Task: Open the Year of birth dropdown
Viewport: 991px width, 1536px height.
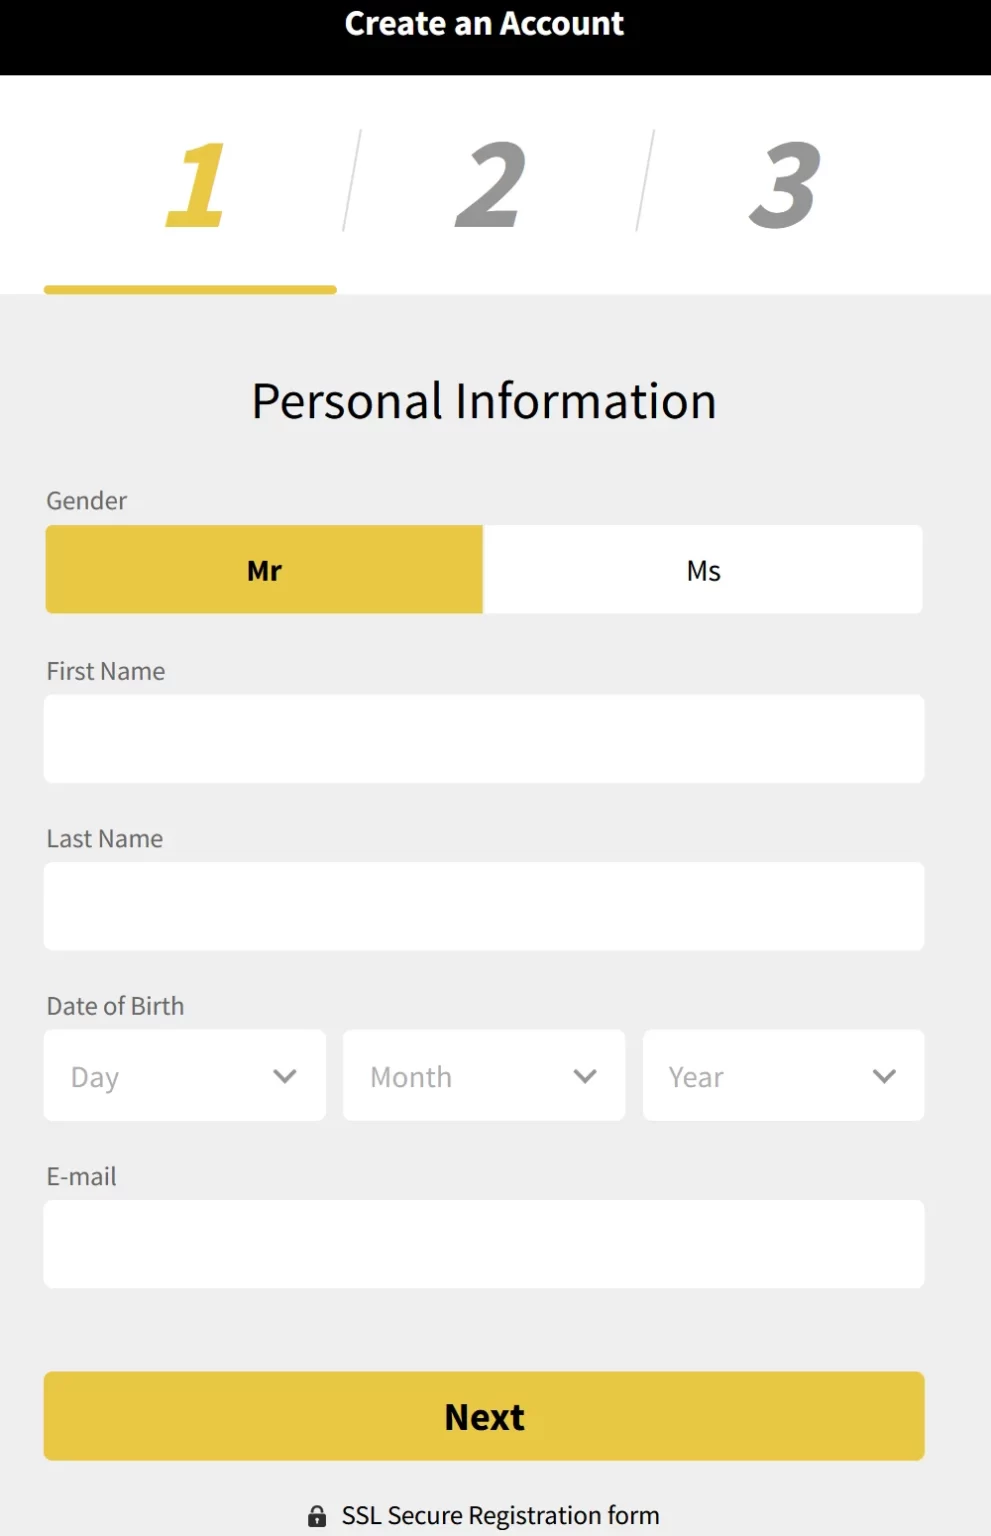Action: coord(783,1076)
